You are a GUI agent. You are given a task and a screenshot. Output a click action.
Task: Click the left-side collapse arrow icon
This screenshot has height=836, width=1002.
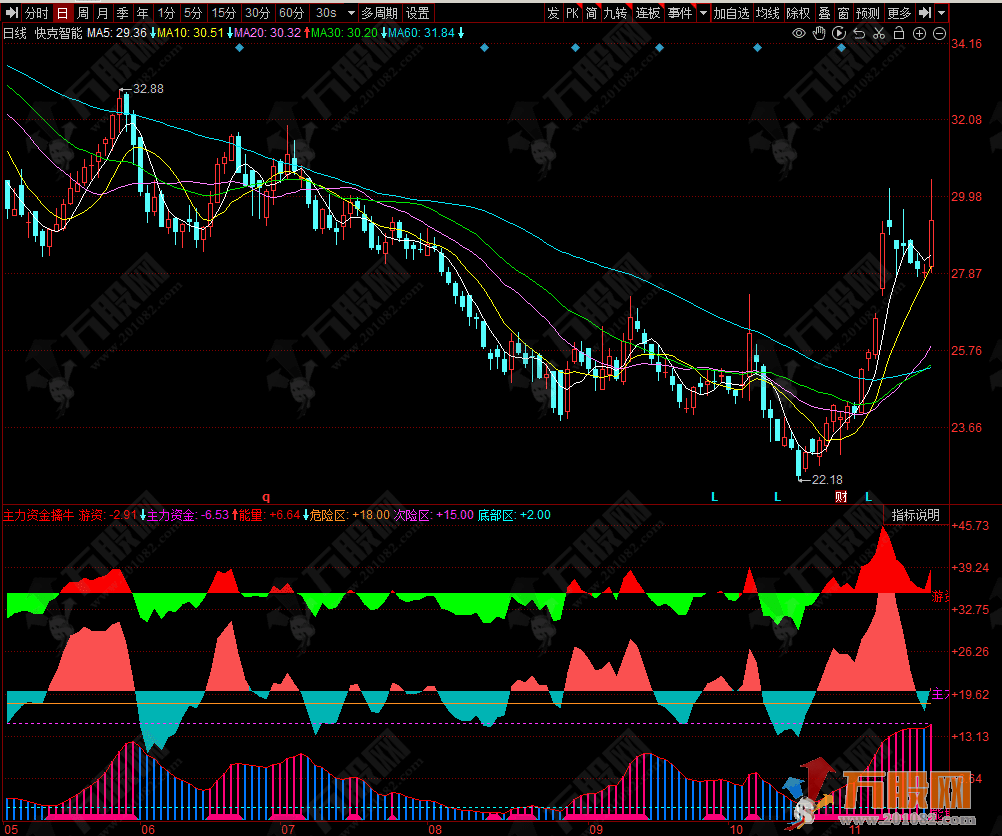[11, 13]
